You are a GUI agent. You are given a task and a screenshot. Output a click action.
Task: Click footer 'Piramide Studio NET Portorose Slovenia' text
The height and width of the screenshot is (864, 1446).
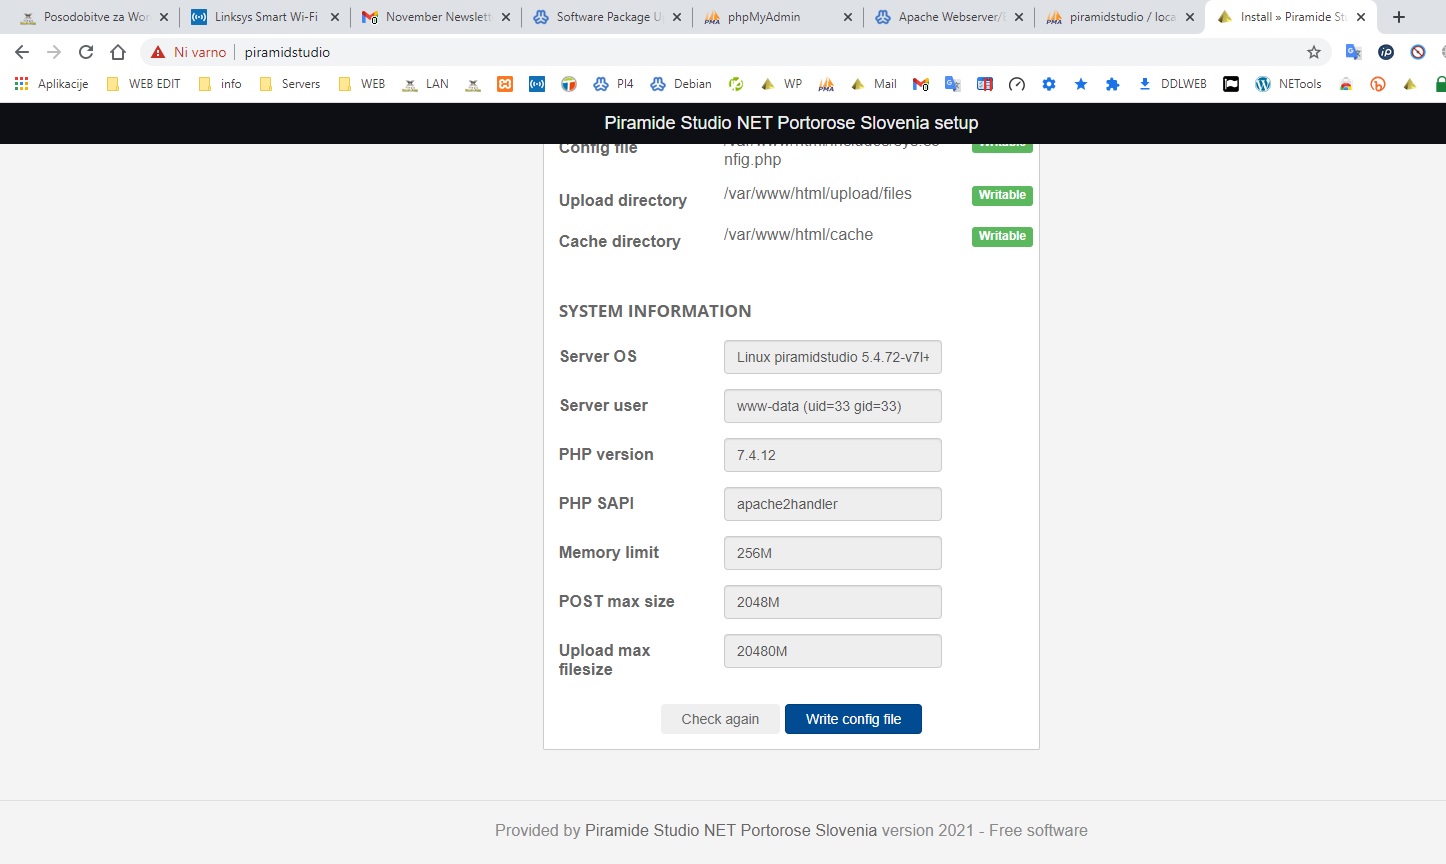click(x=731, y=830)
